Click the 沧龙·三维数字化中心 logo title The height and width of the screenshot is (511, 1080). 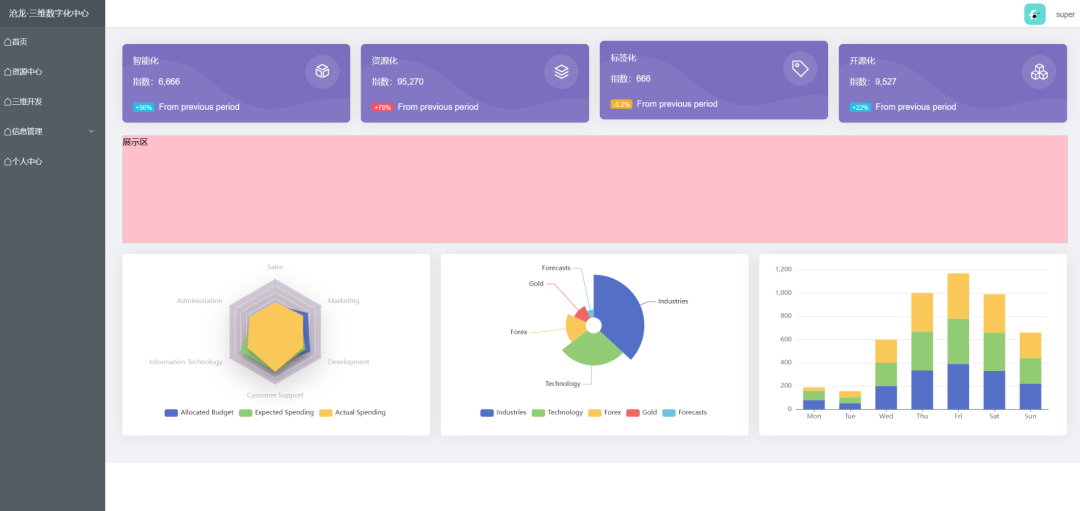[x=49, y=13]
